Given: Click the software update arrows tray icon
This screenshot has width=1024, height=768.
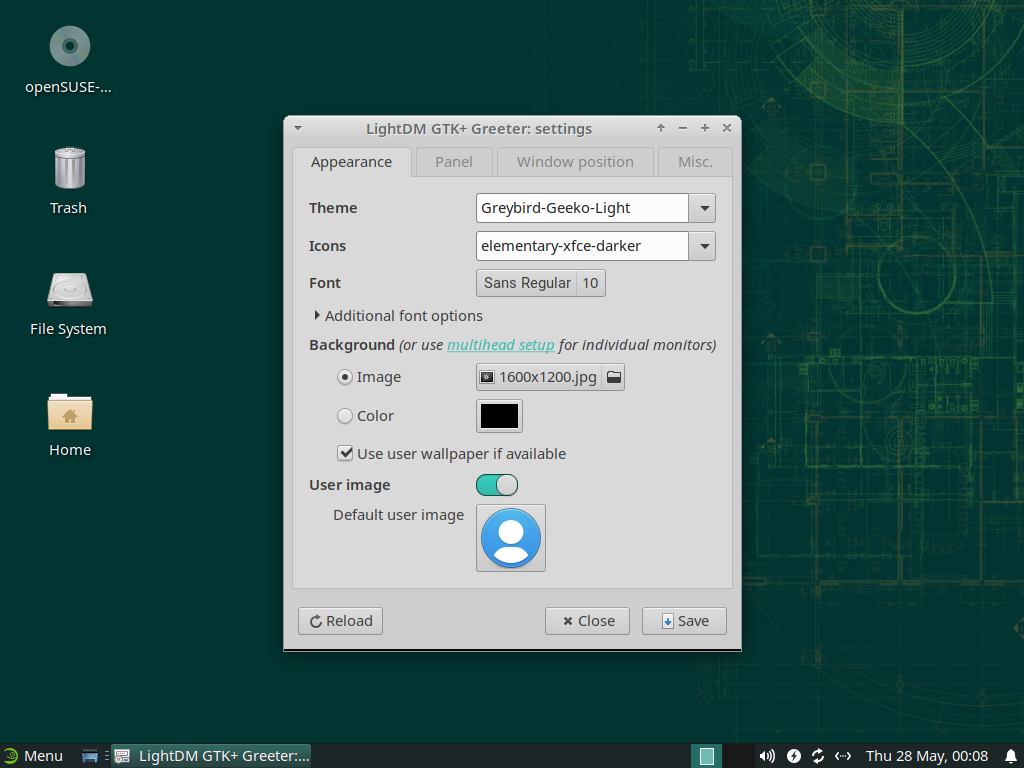Looking at the screenshot, I should 818,756.
